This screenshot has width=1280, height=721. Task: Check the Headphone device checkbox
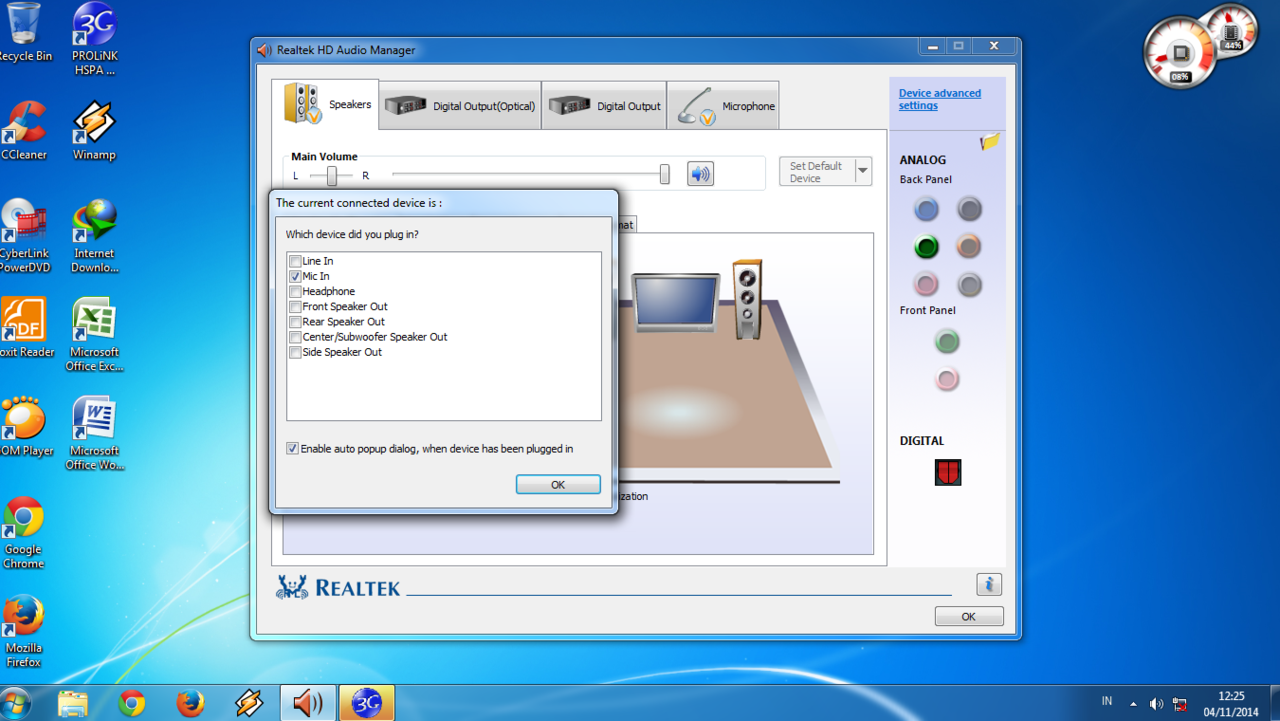[x=295, y=291]
